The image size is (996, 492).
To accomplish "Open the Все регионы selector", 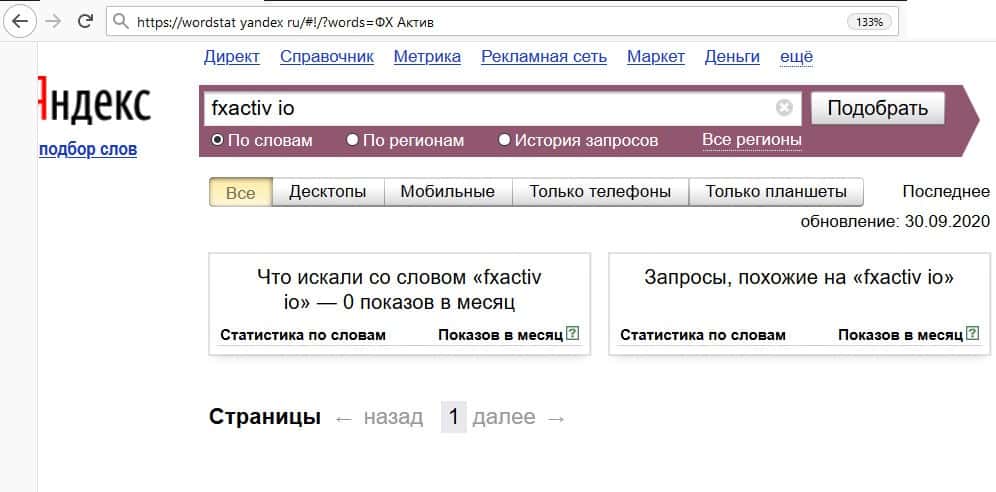I will [x=752, y=140].
